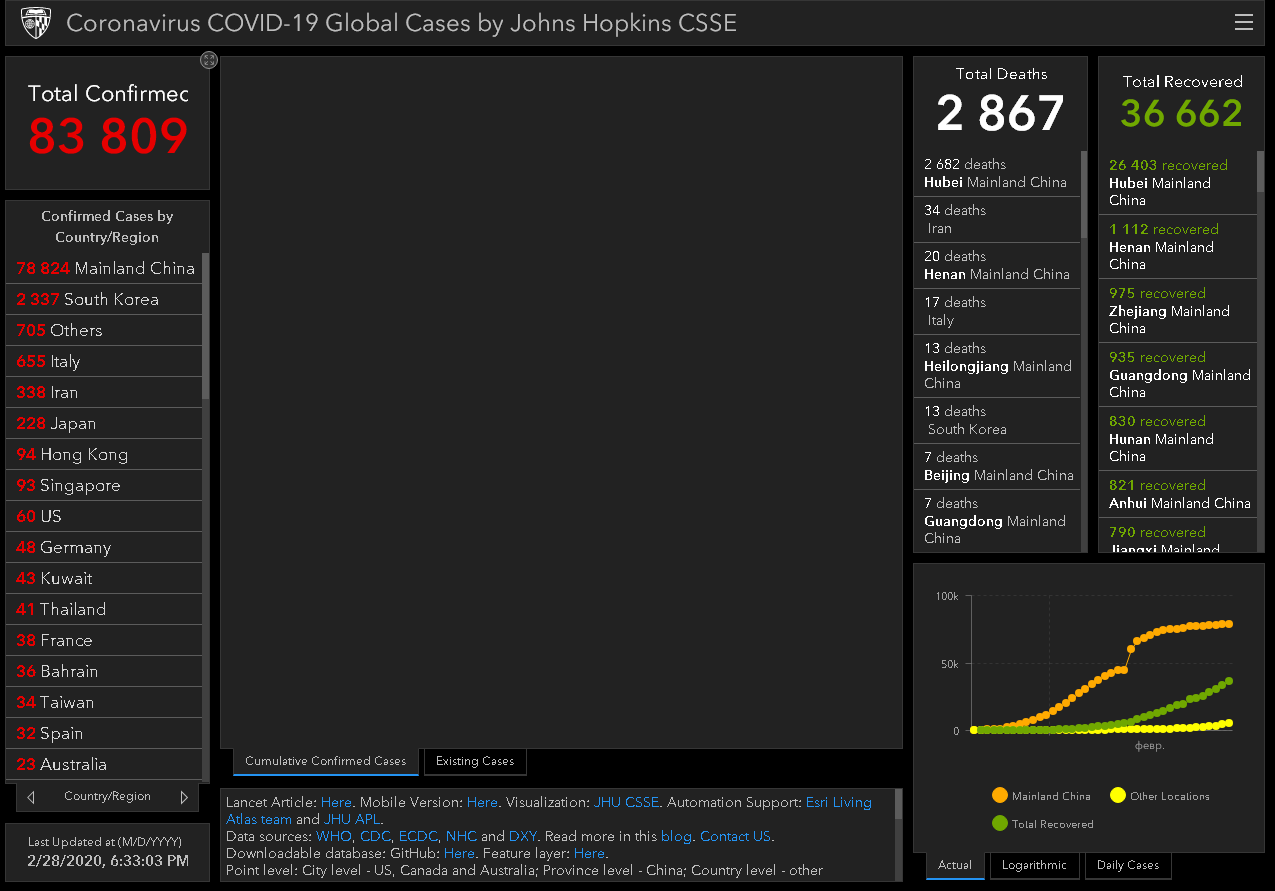Viewport: 1275px width, 891px height.
Task: Pick the '60 US' row
Action: click(104, 516)
